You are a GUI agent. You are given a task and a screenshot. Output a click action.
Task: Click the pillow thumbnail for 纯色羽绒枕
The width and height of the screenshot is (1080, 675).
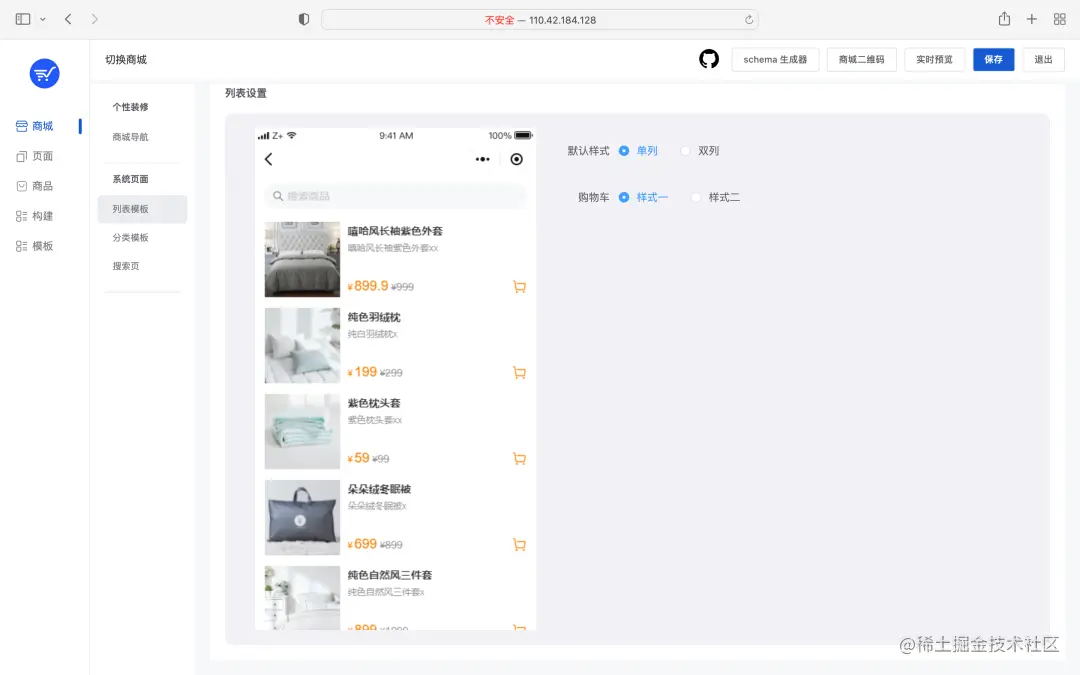[302, 346]
